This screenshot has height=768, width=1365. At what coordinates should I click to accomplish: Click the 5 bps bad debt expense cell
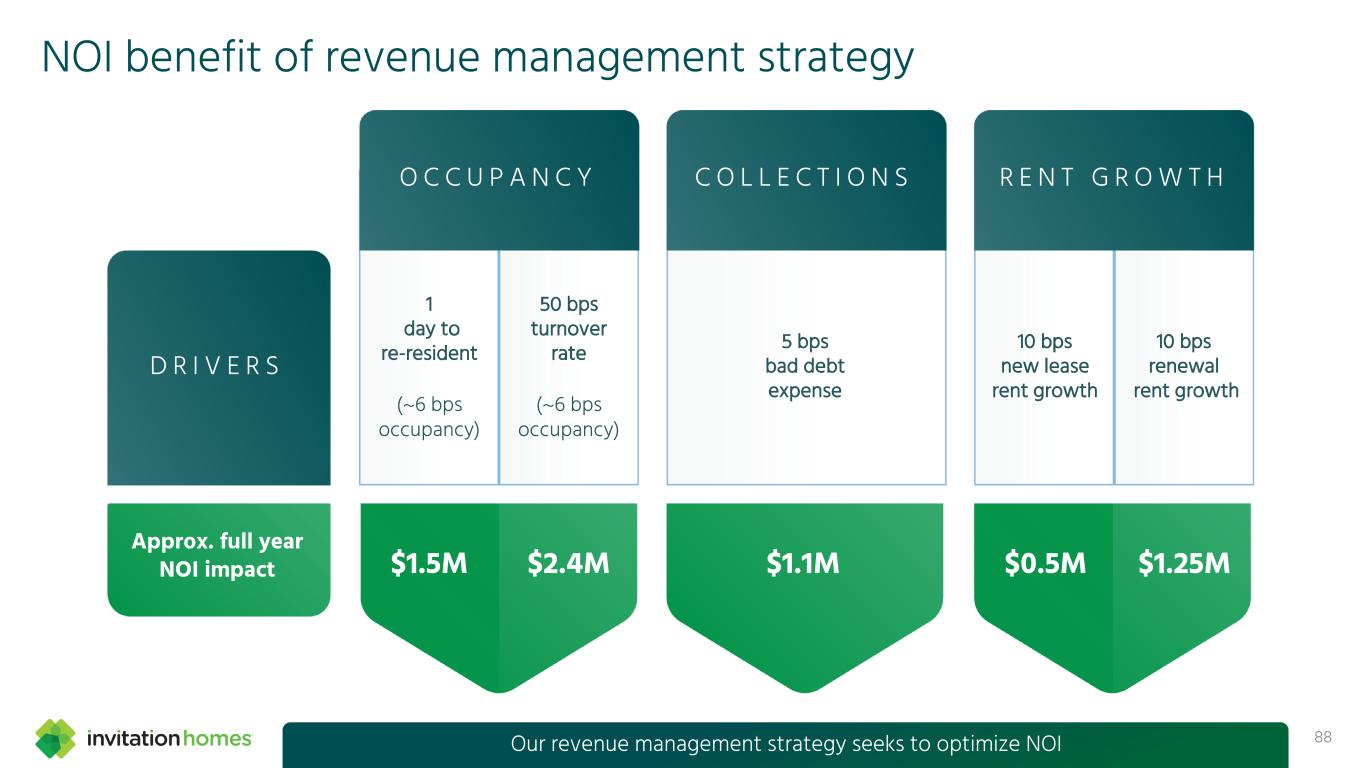[805, 366]
